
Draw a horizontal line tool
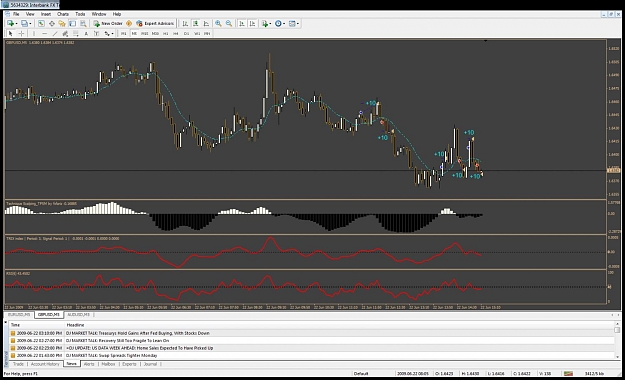pos(45,33)
